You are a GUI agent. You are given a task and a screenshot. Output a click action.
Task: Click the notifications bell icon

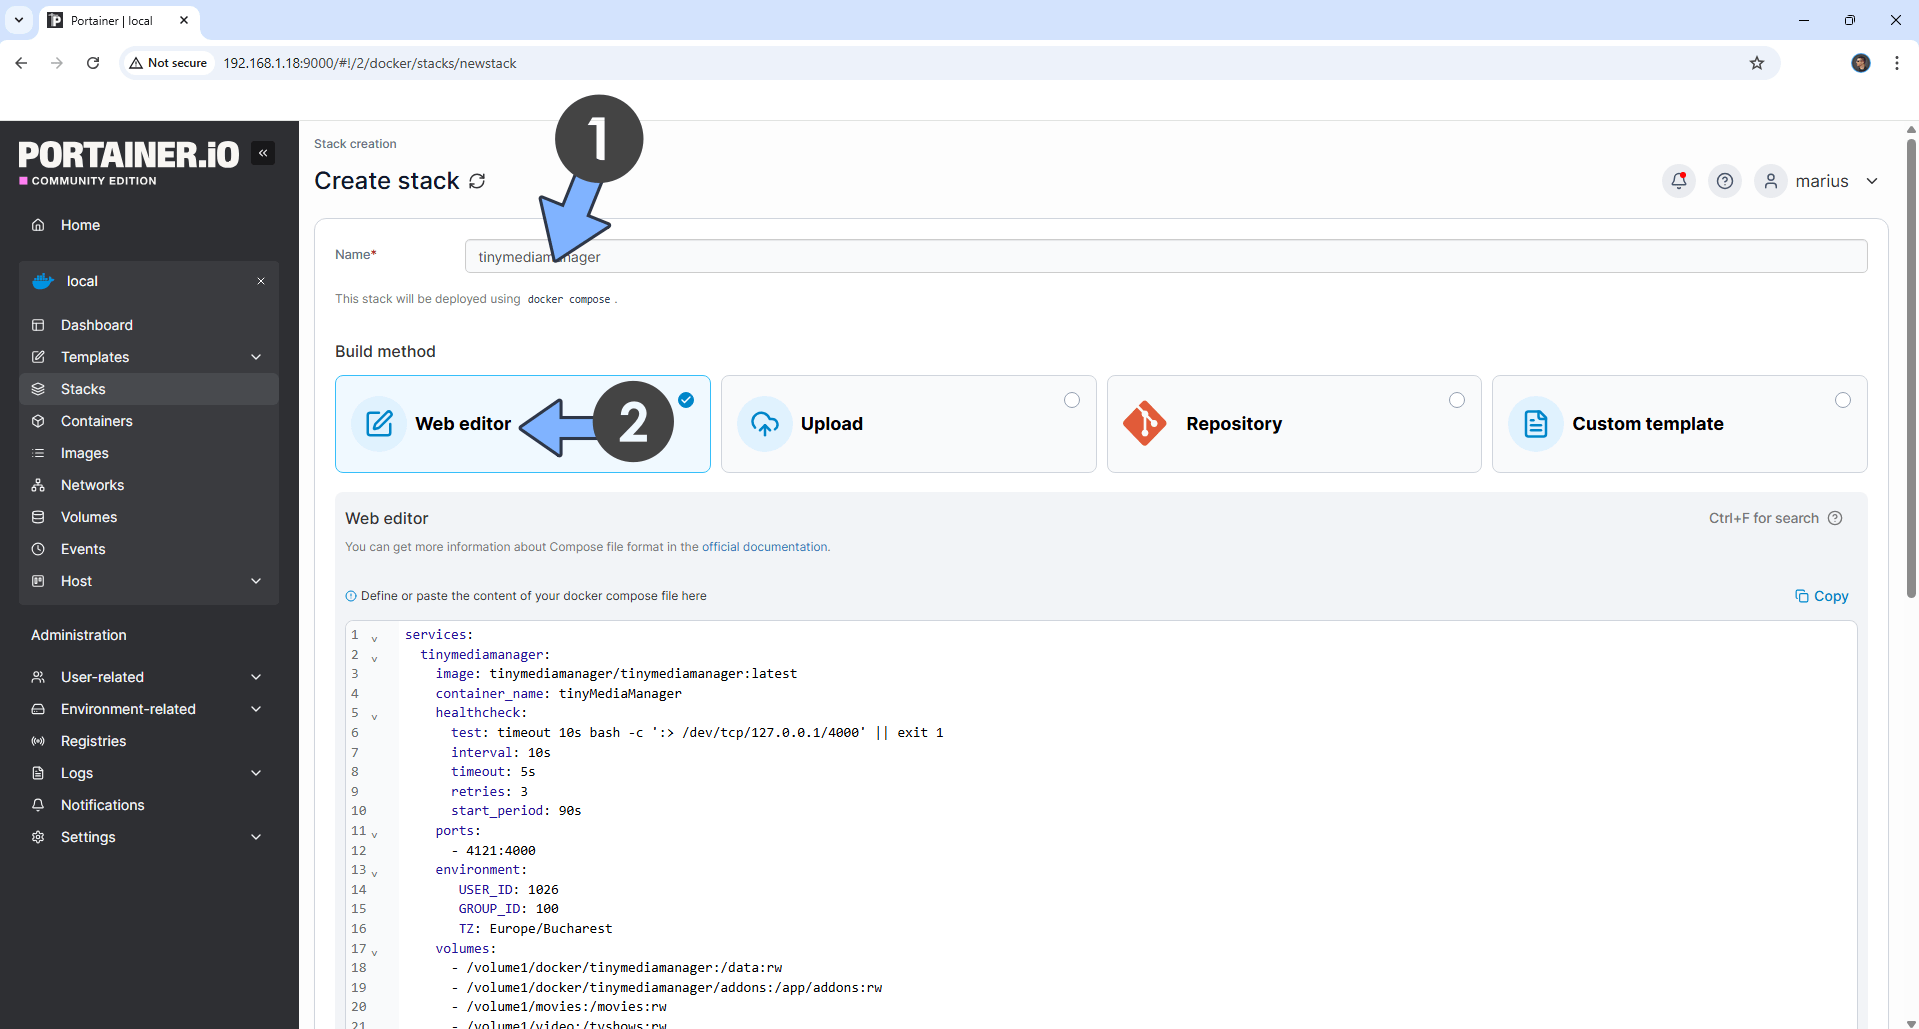point(1678,181)
